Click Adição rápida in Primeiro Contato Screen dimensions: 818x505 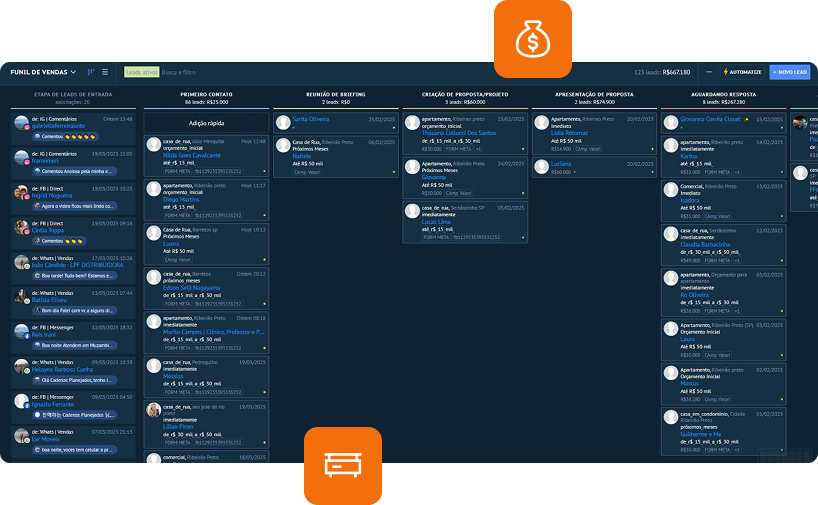(x=206, y=122)
